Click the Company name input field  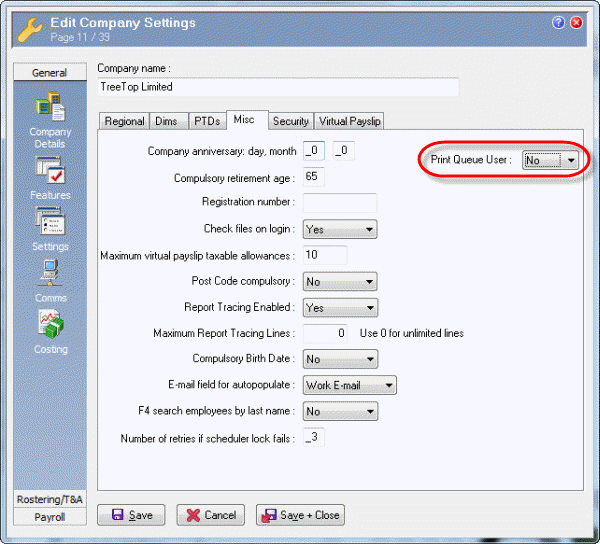pos(278,87)
